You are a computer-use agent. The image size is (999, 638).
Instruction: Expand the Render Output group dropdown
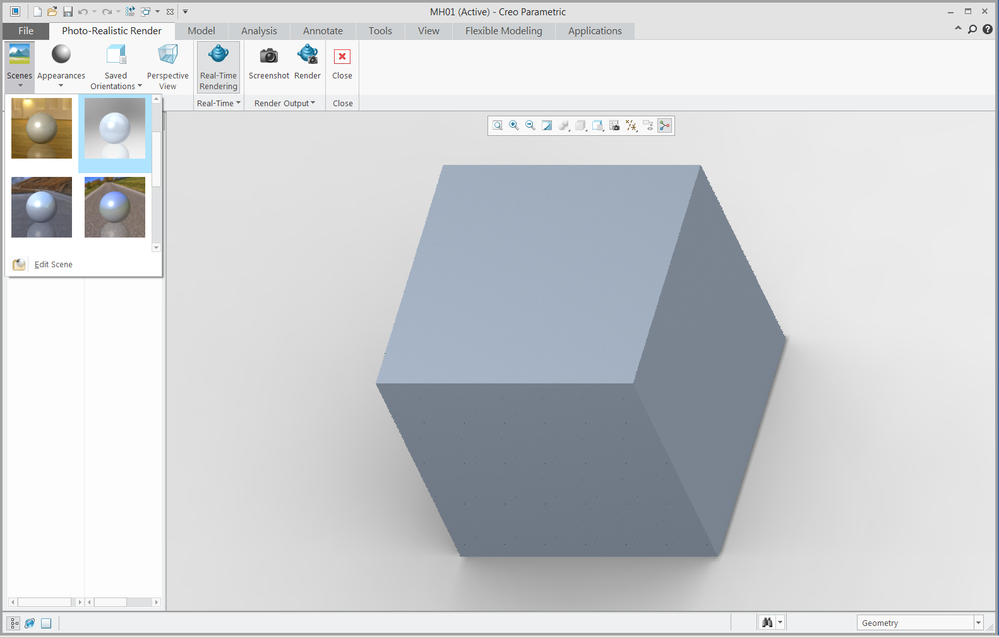284,103
